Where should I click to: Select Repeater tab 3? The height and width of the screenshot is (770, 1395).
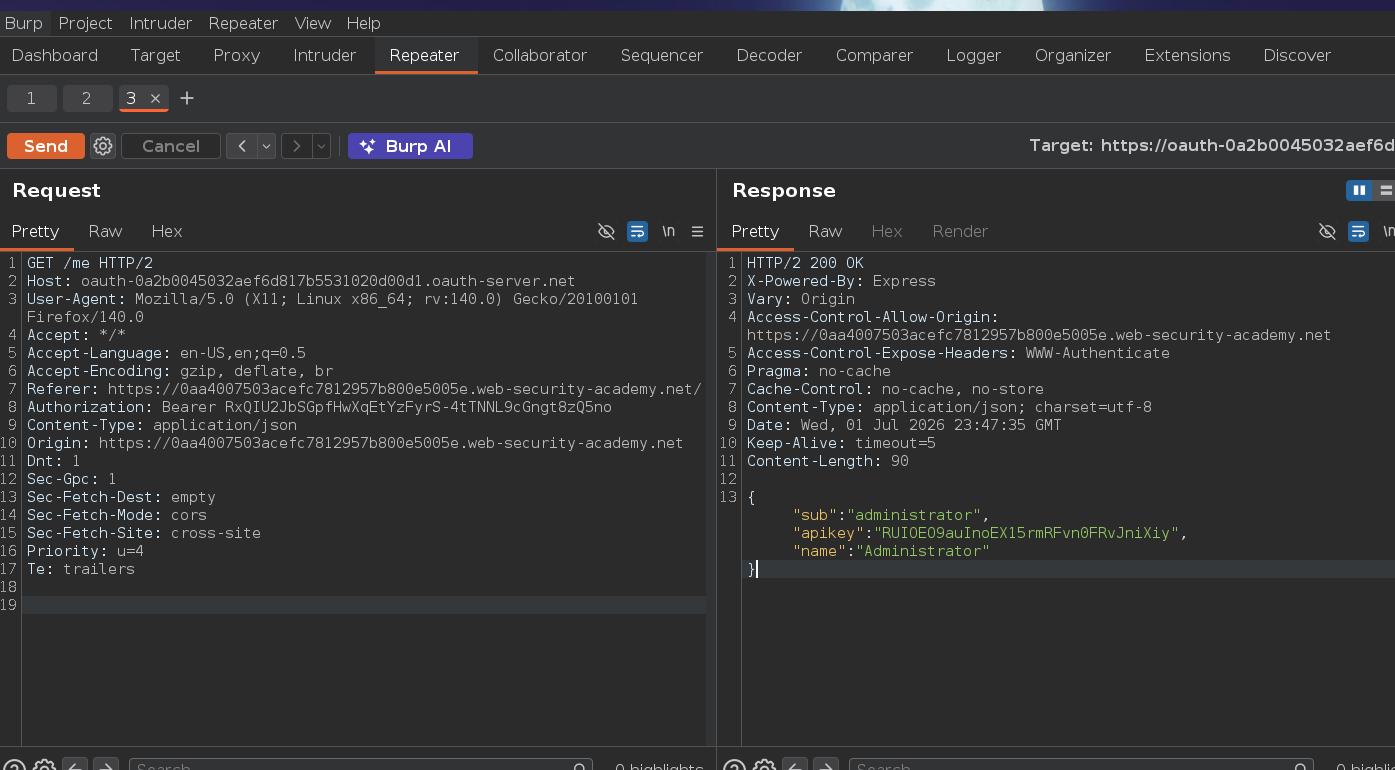point(131,98)
